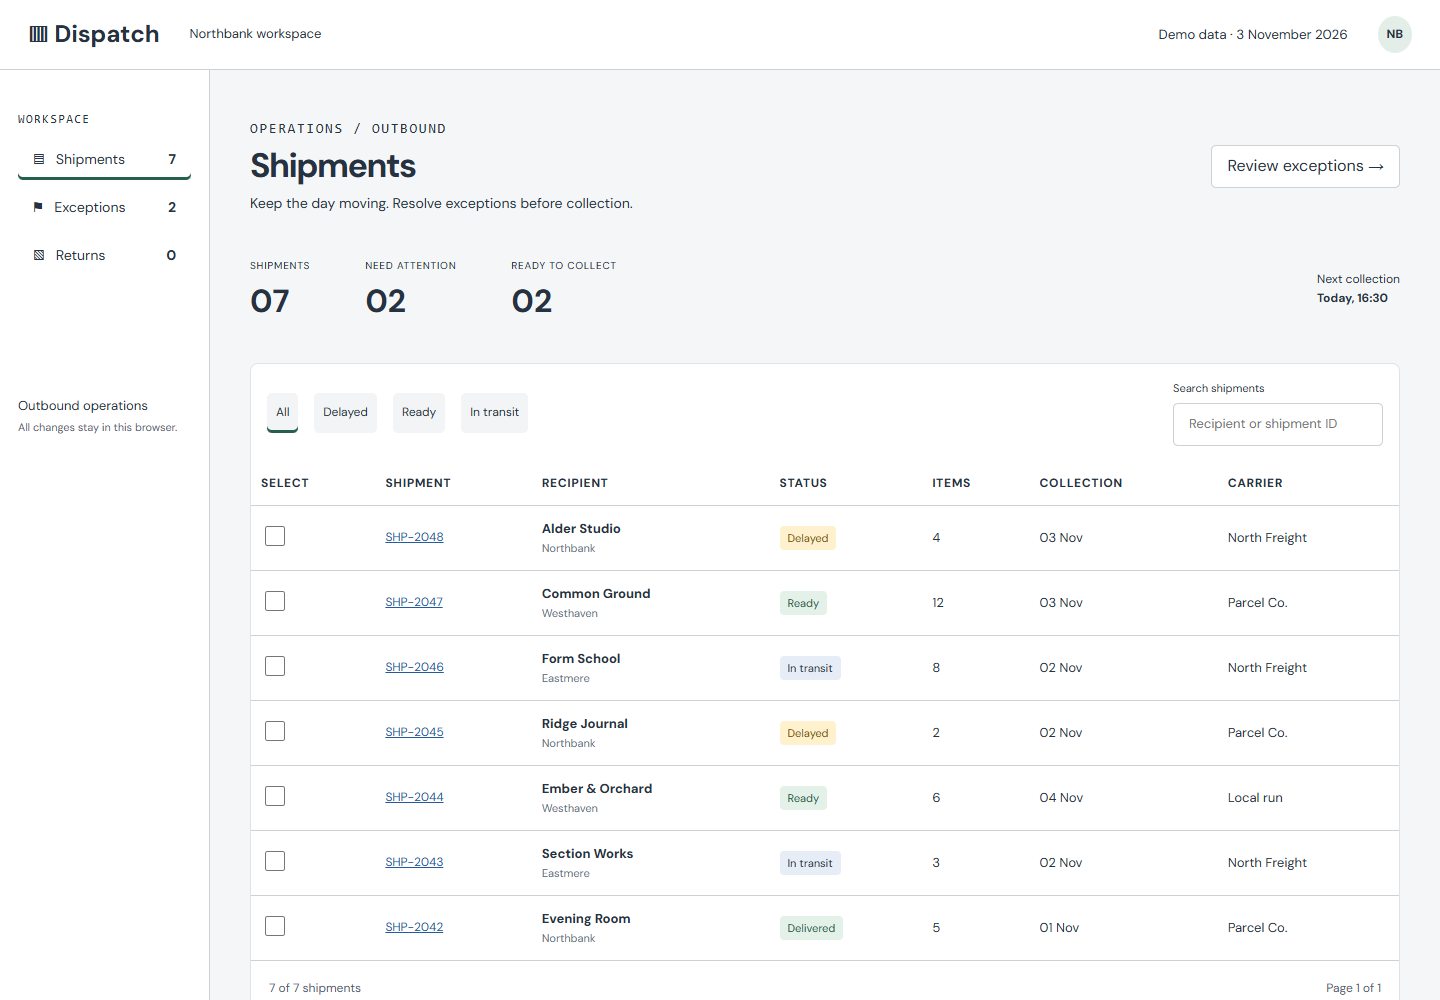Check the Evening Room shipment checkbox
The image size is (1440, 1000).
[275, 926]
